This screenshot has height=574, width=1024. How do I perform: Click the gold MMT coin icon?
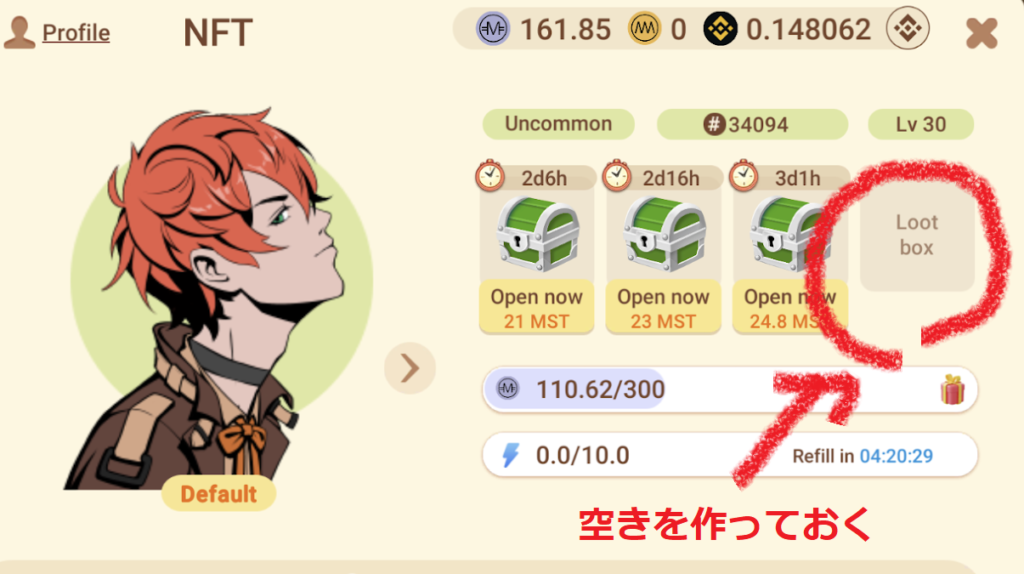pyautogui.click(x=644, y=29)
